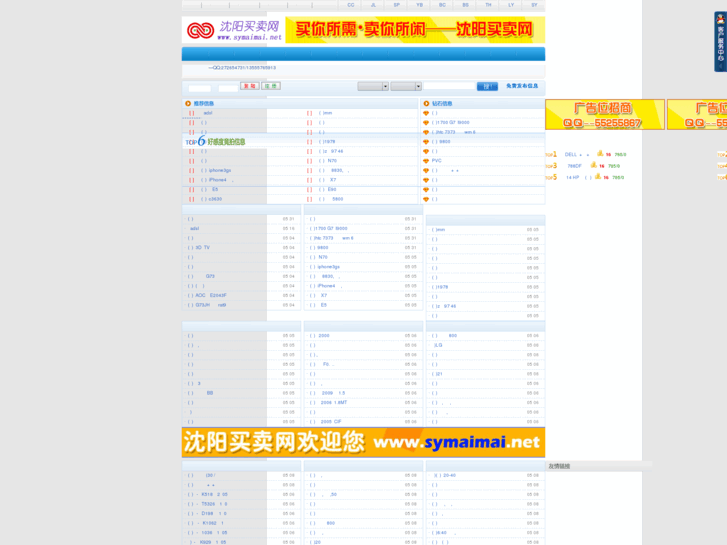
Task: Click the search keyword input box
Action: (449, 86)
